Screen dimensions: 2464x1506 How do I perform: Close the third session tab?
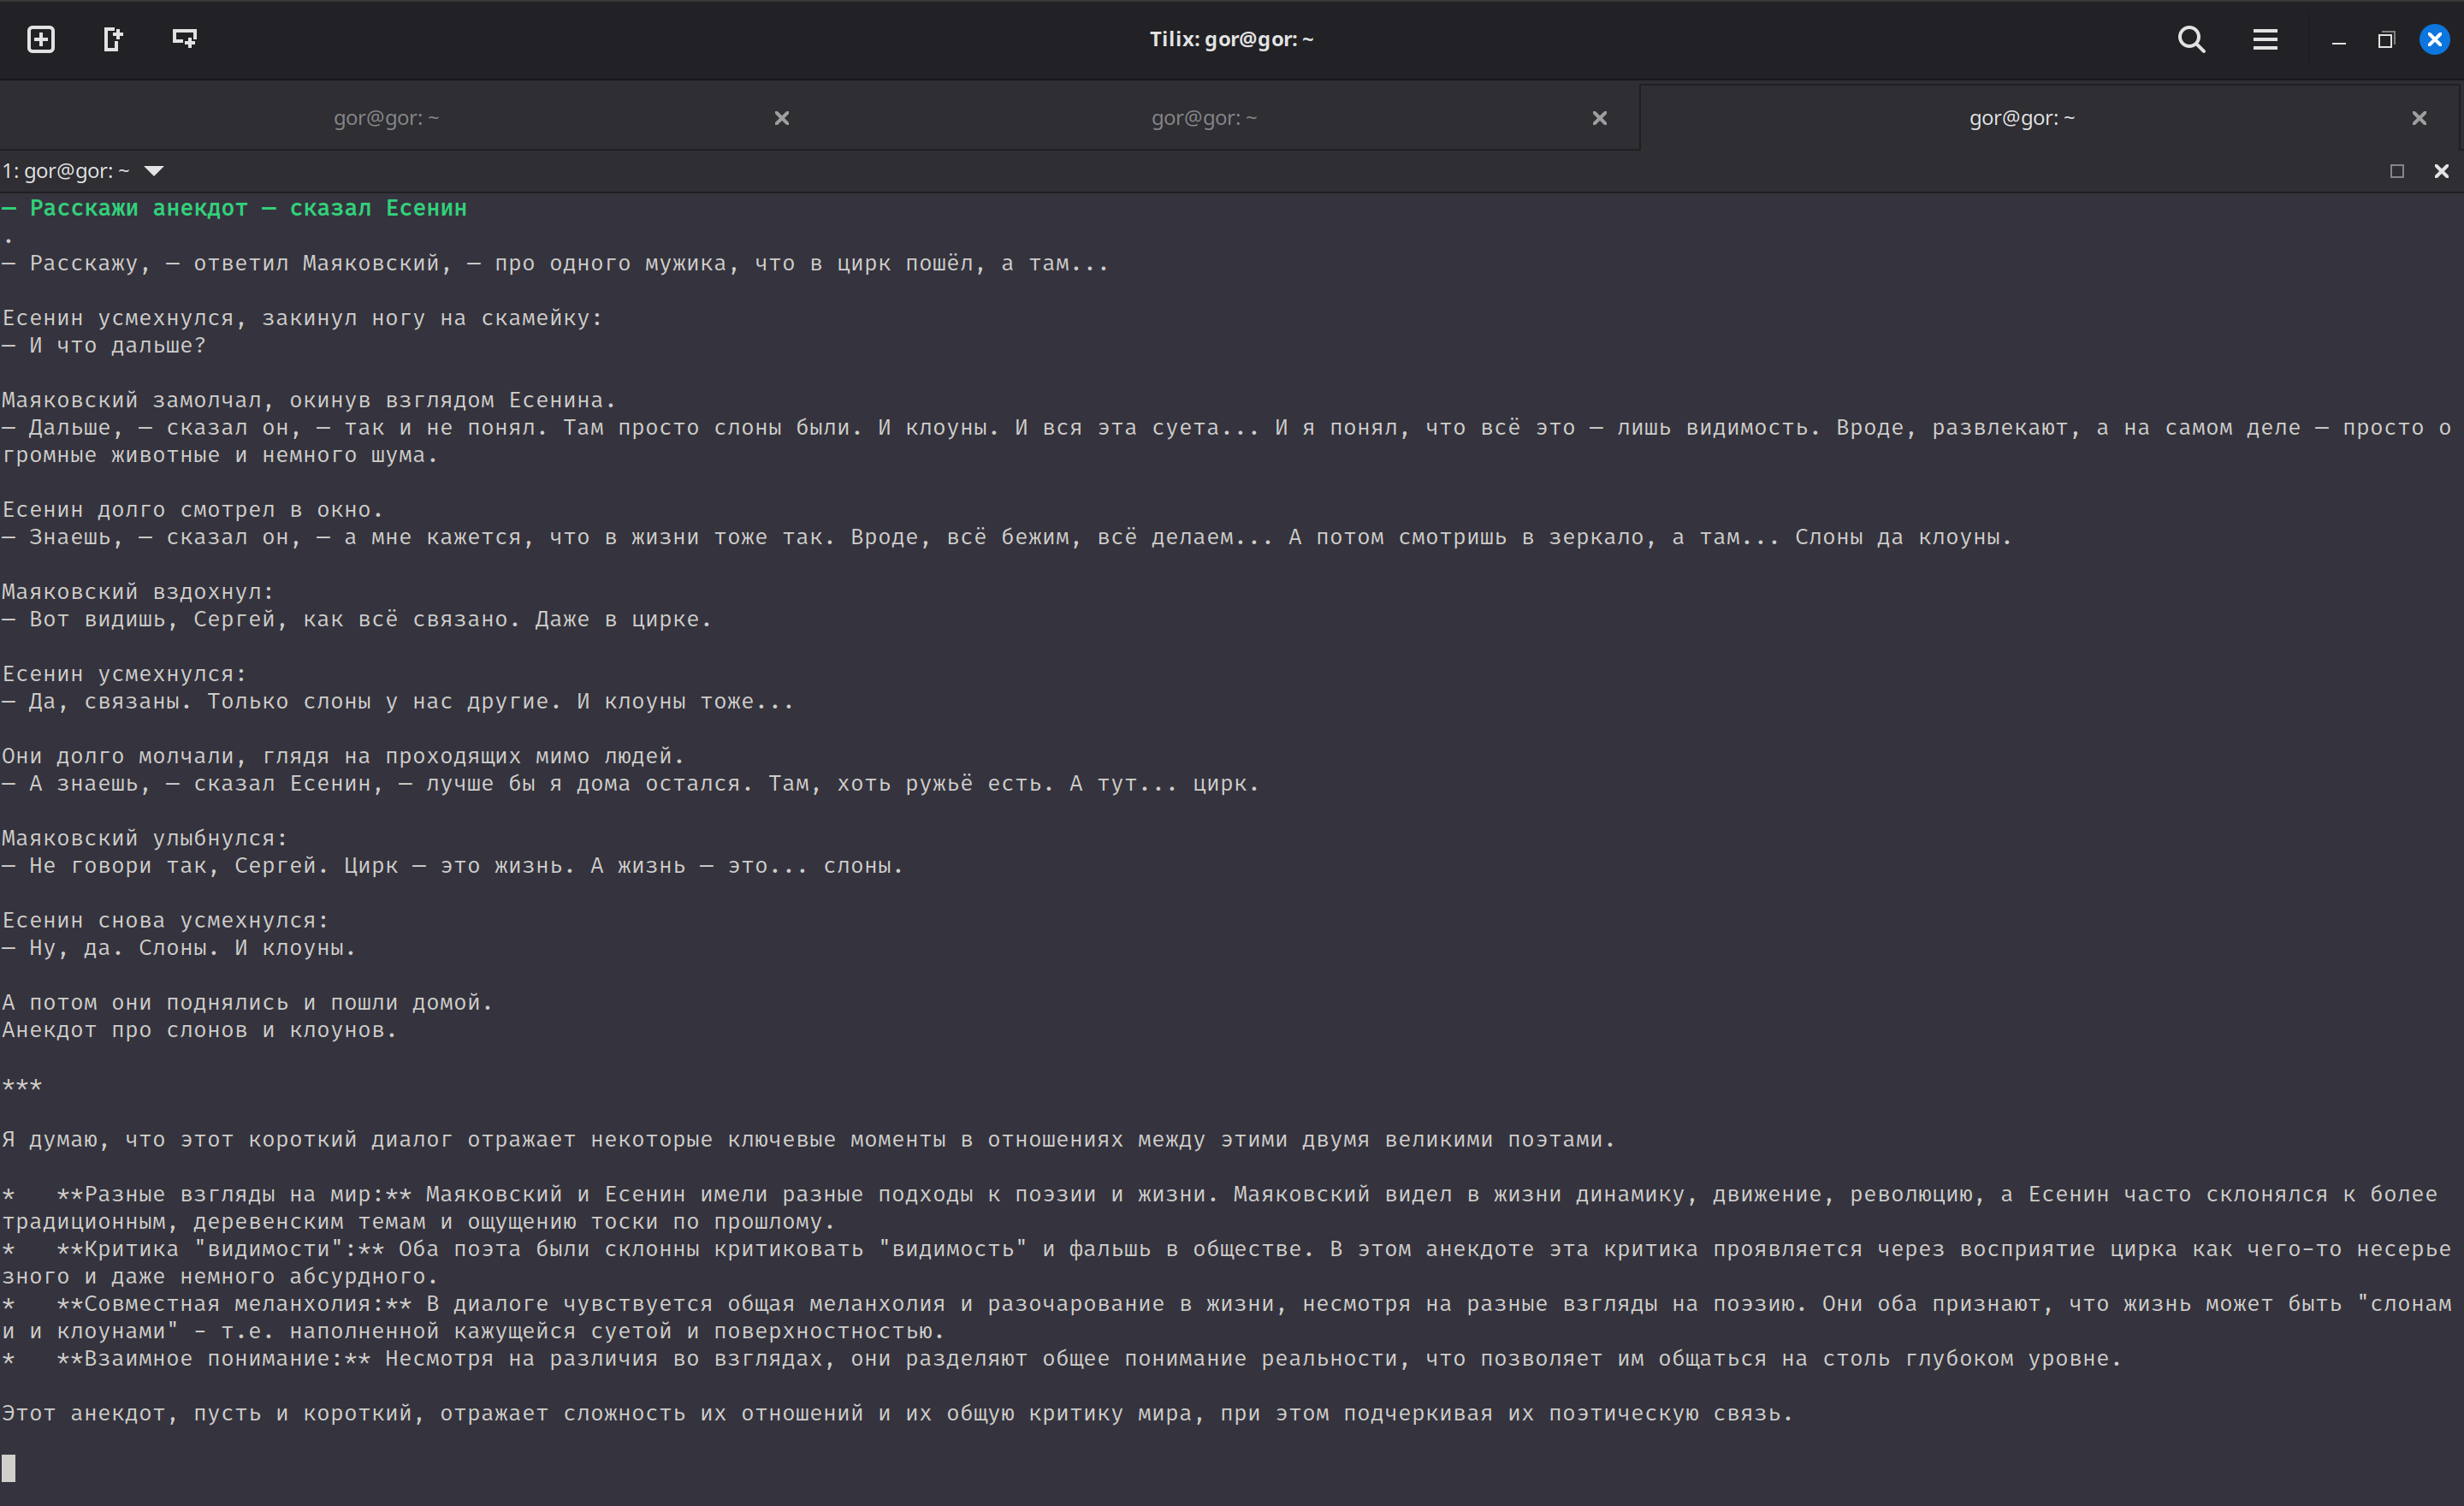coord(2419,118)
